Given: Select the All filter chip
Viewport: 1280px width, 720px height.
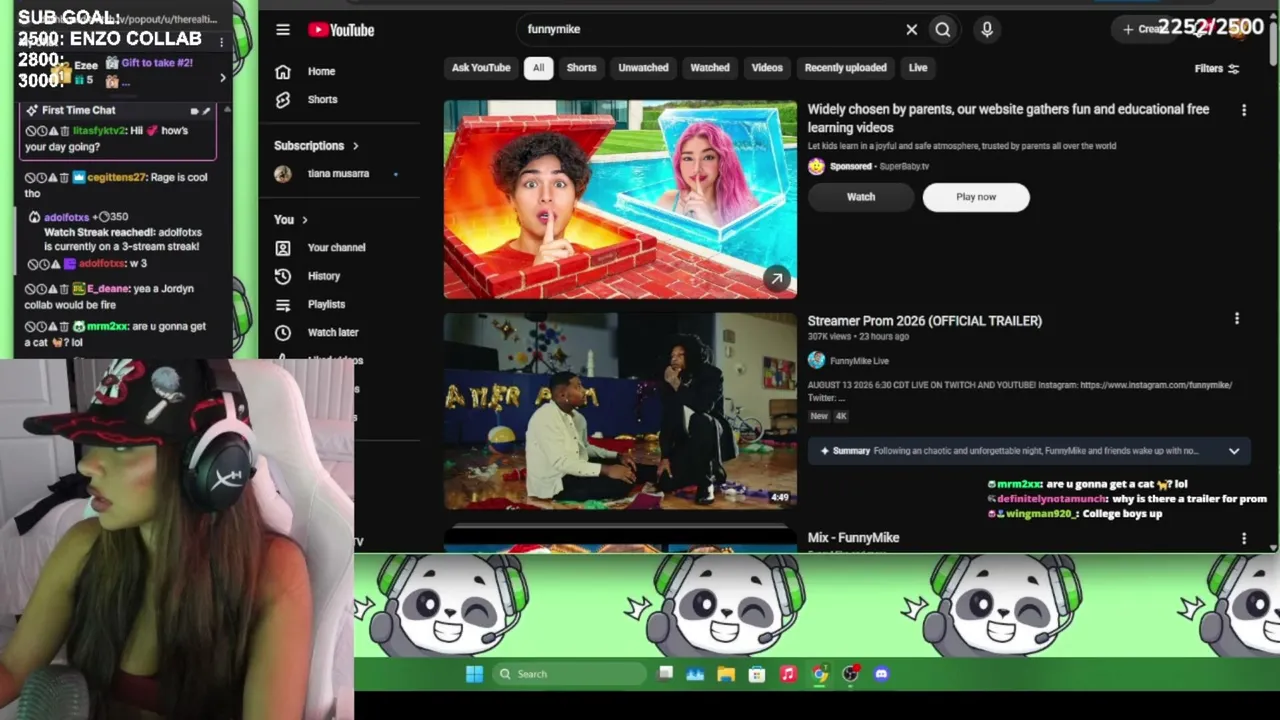Looking at the screenshot, I should (x=538, y=68).
